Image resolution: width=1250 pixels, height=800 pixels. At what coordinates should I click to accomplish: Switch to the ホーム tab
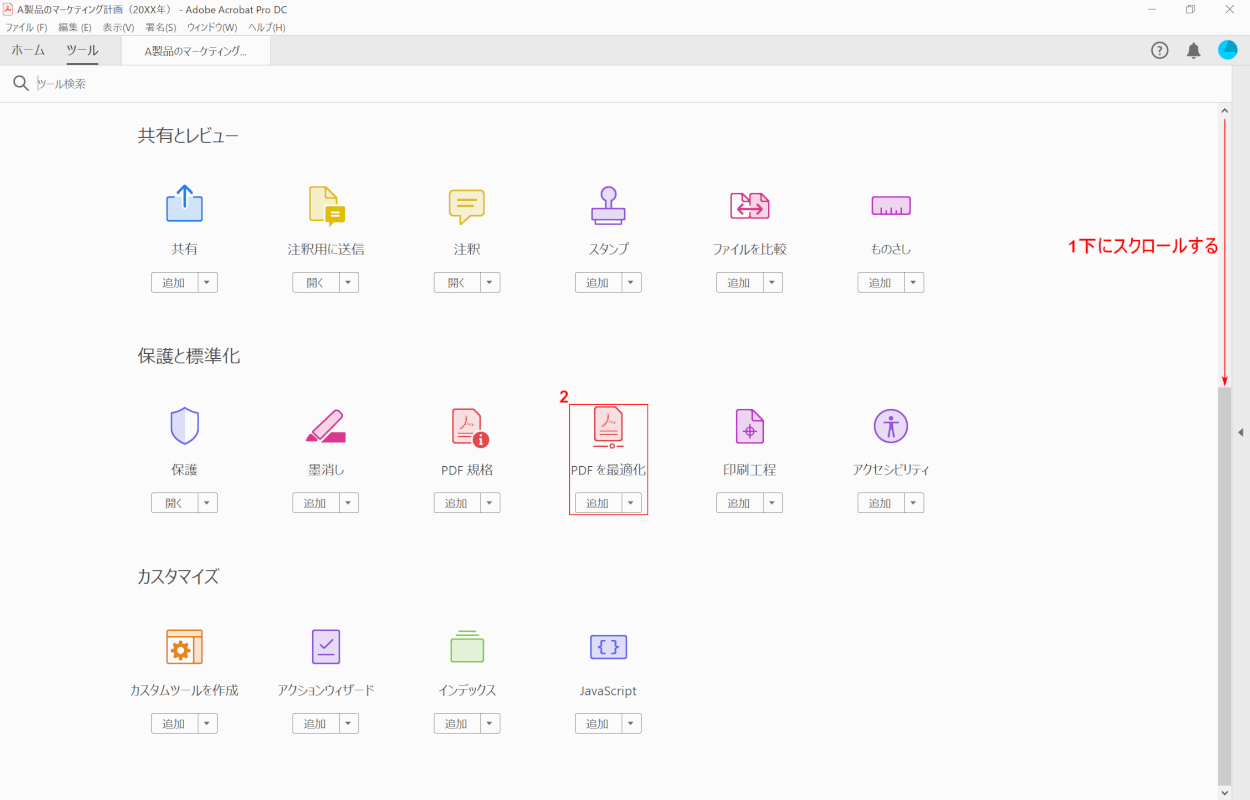coord(28,50)
